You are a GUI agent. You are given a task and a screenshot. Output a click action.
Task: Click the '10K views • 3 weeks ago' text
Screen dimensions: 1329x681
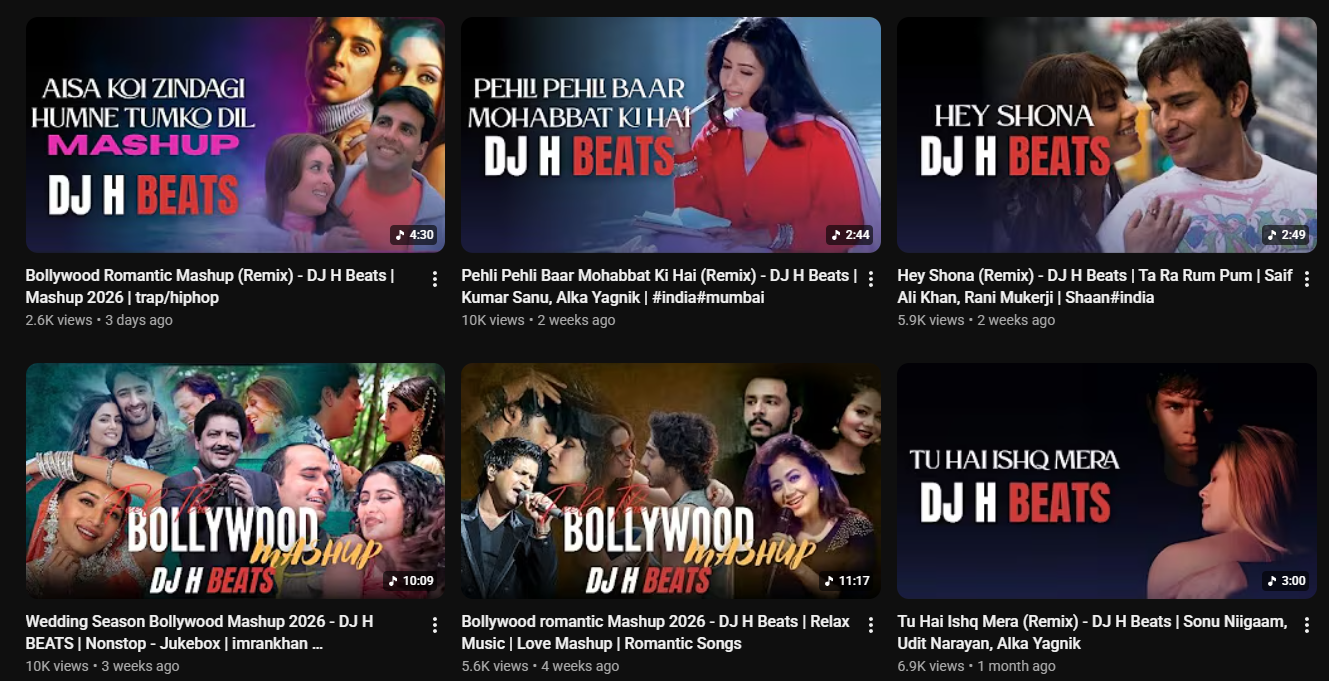point(103,666)
